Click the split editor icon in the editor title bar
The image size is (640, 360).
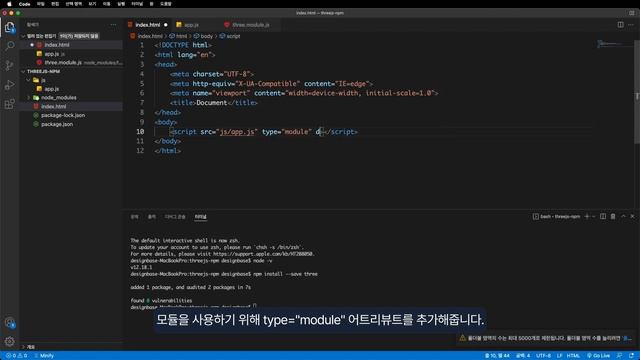[620, 25]
